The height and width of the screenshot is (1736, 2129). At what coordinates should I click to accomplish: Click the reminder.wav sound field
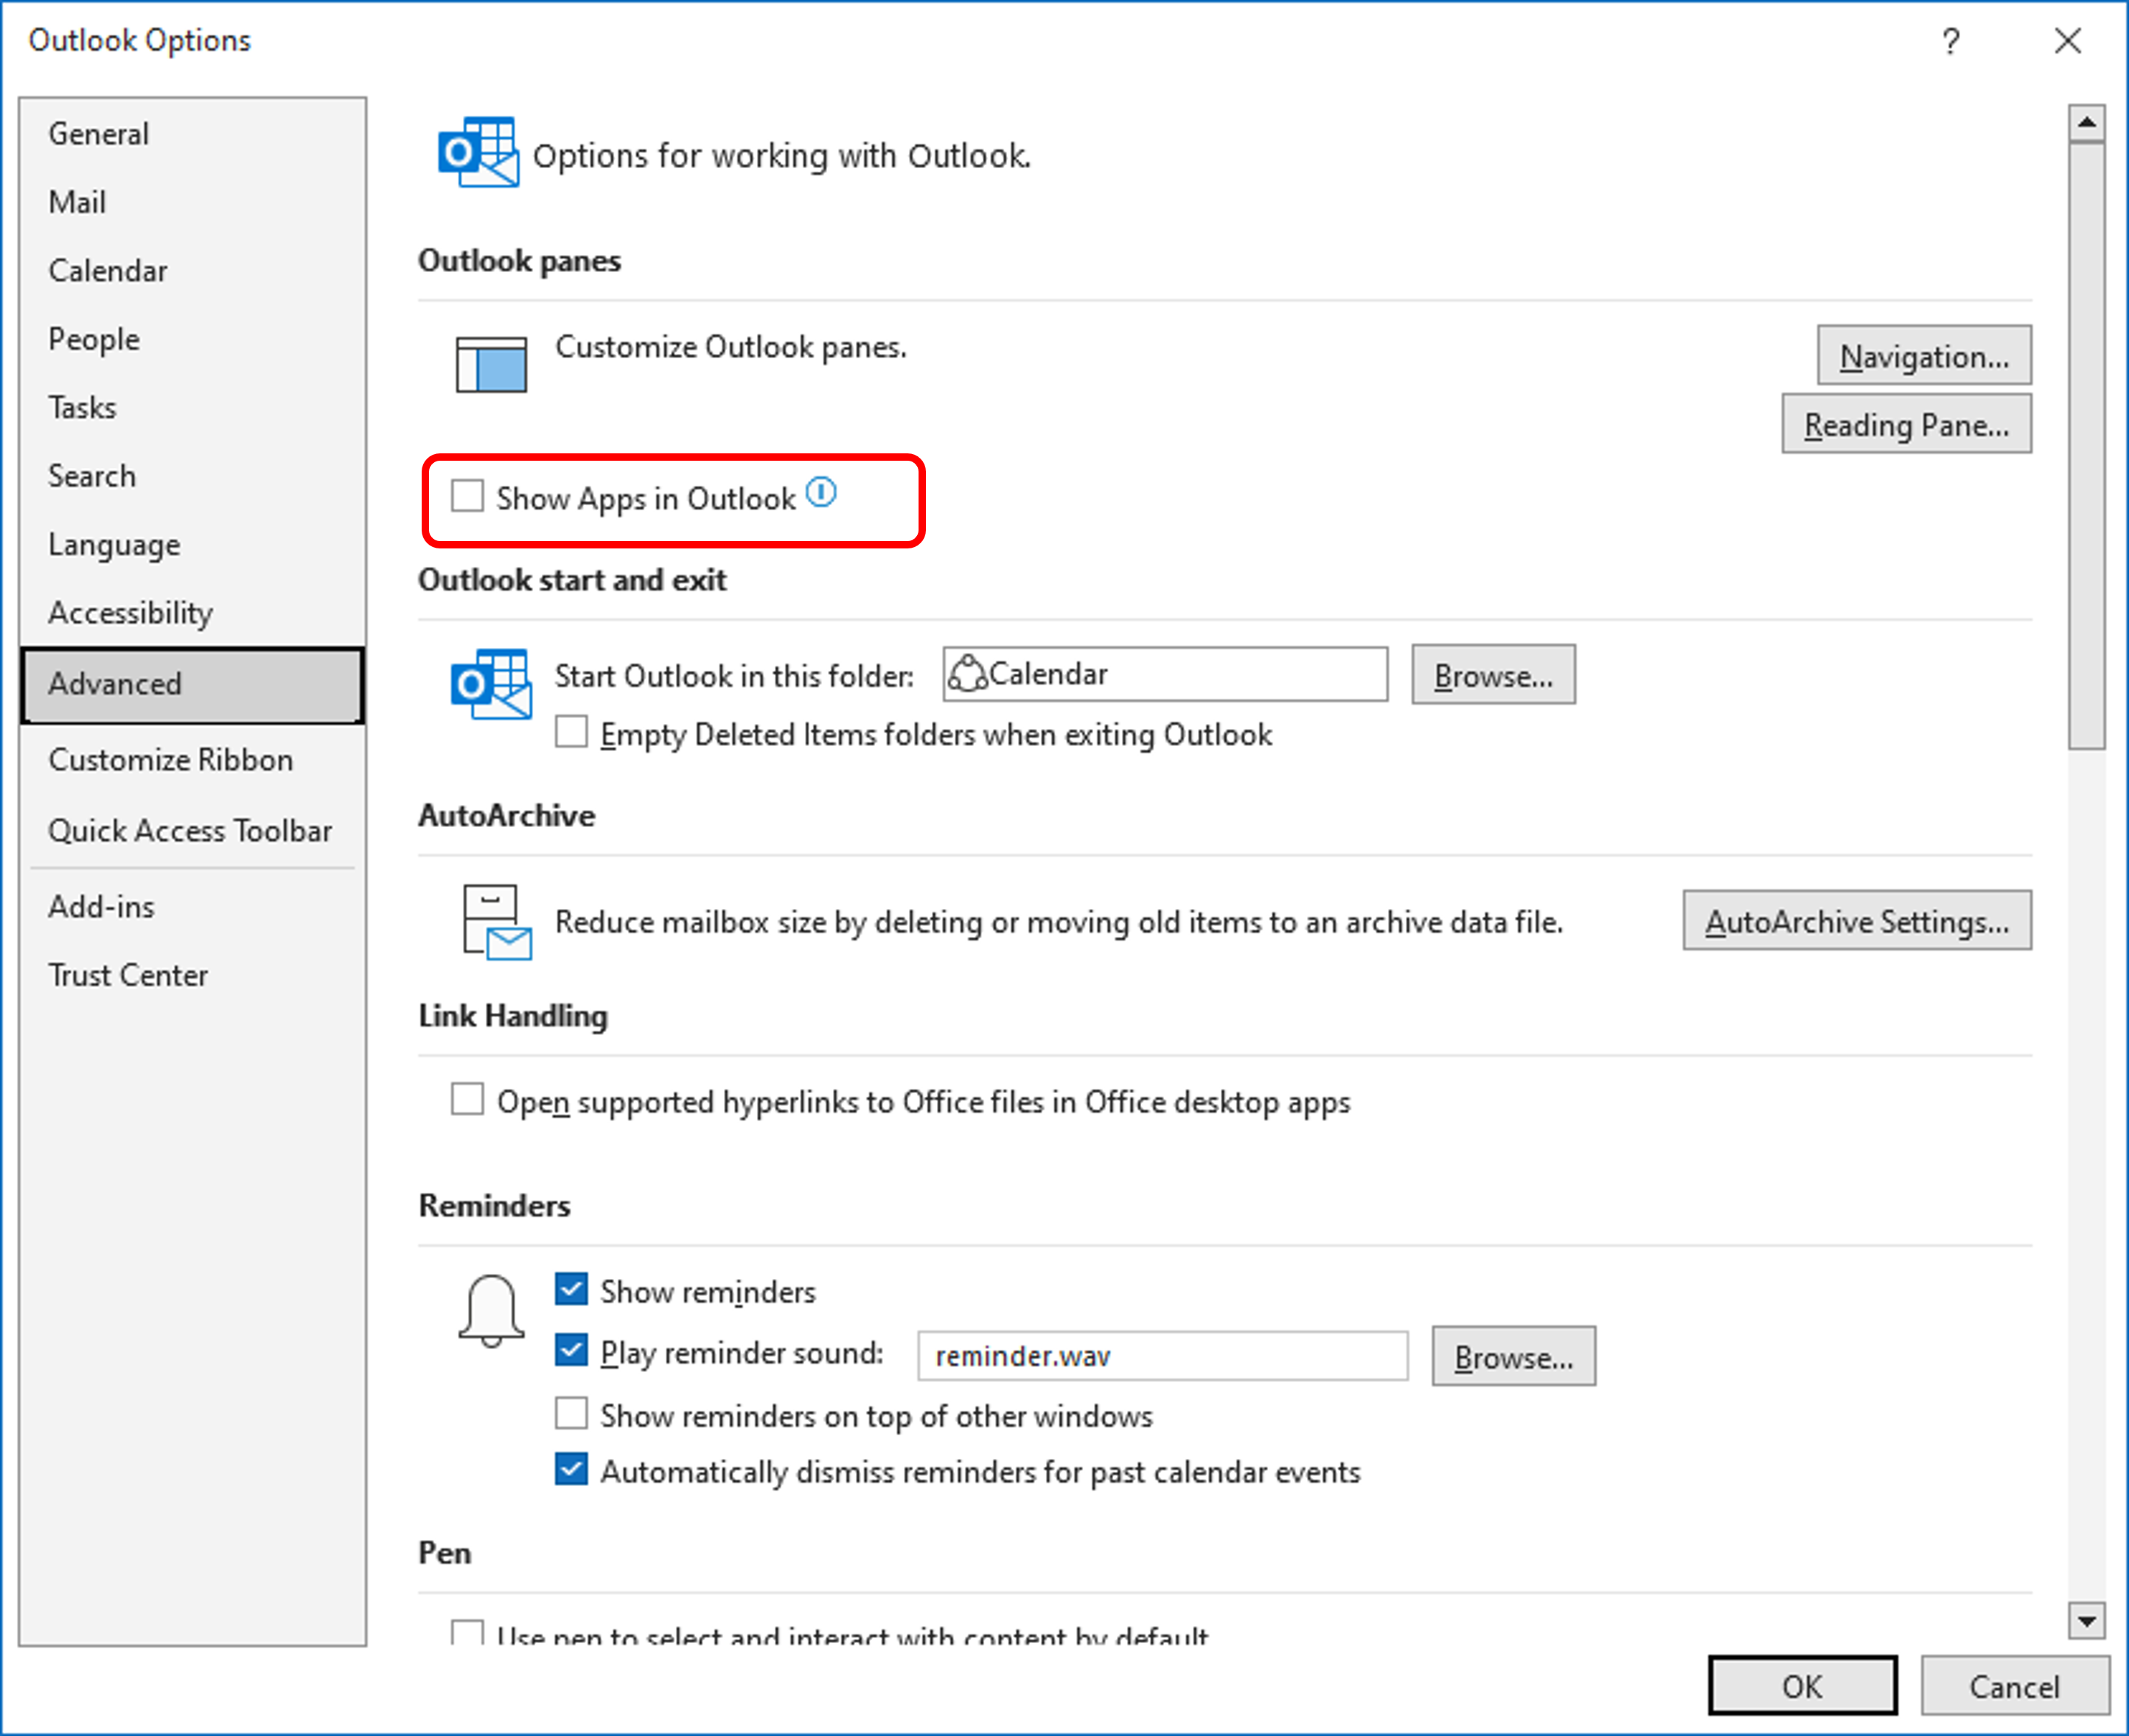click(x=1162, y=1356)
